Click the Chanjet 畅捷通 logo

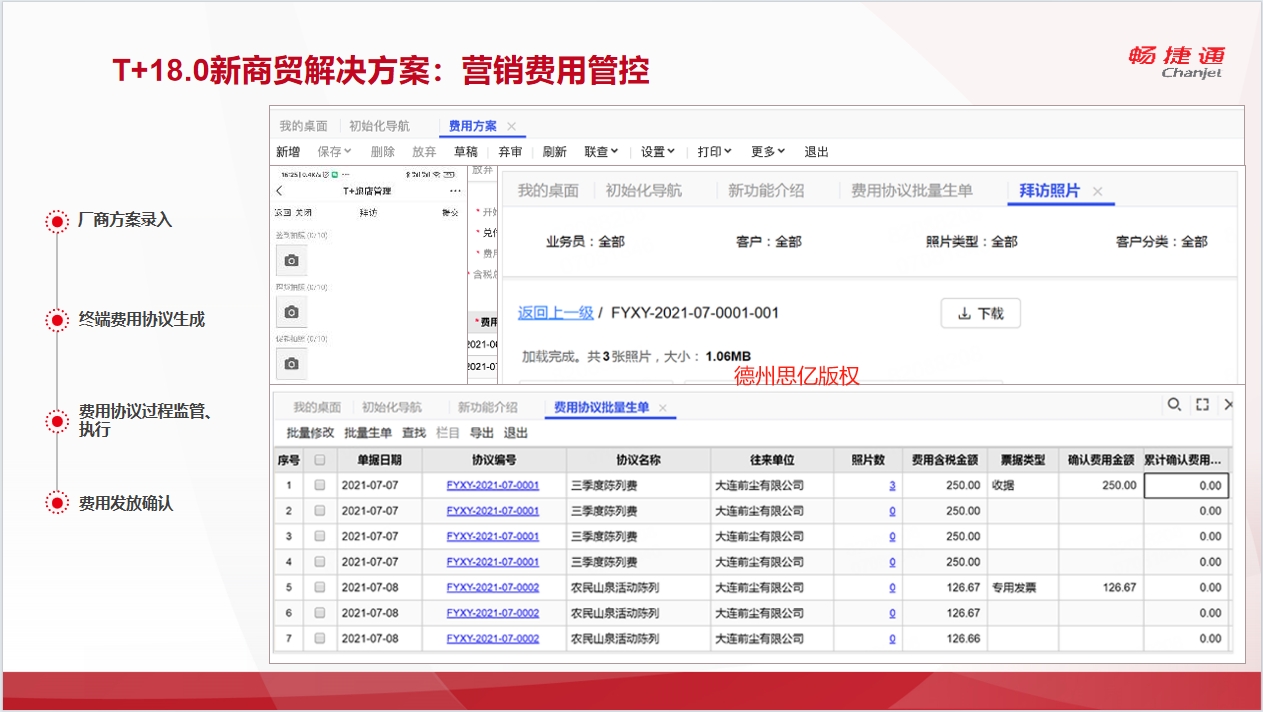pyautogui.click(x=1176, y=61)
